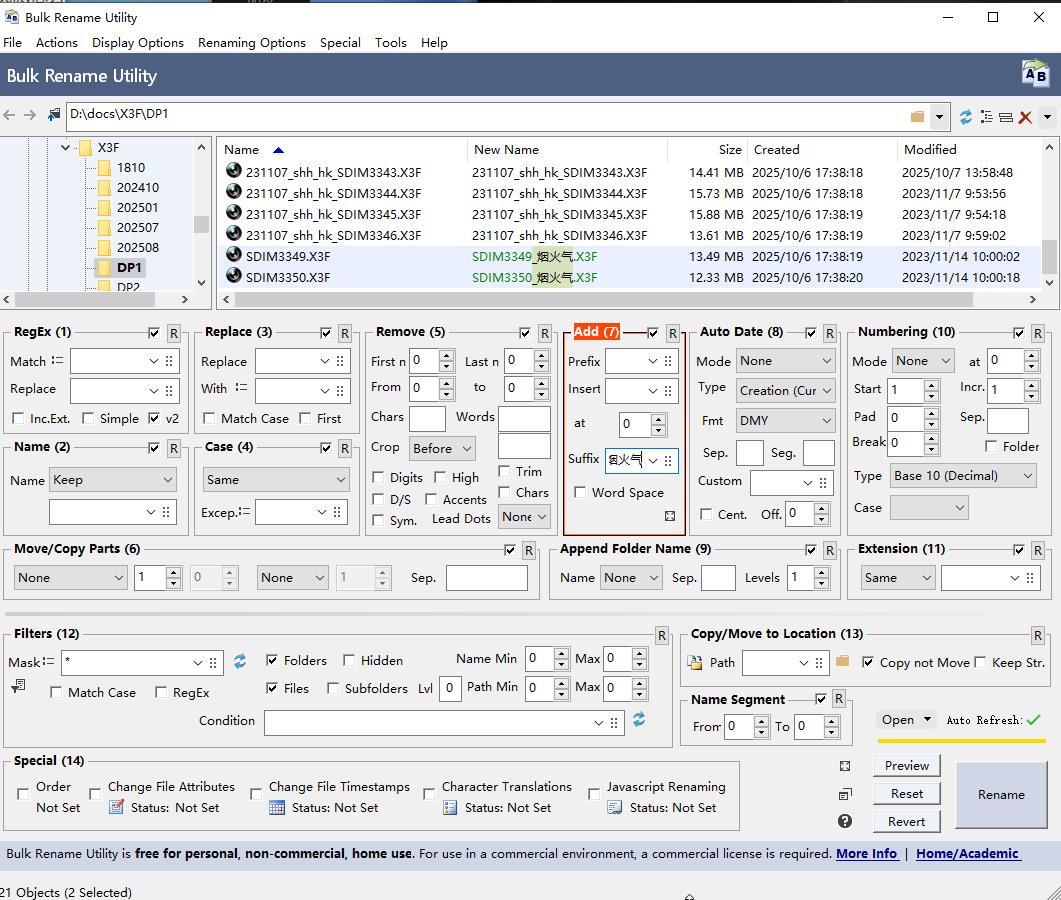Check the Hidden filter checkbox

click(349, 660)
